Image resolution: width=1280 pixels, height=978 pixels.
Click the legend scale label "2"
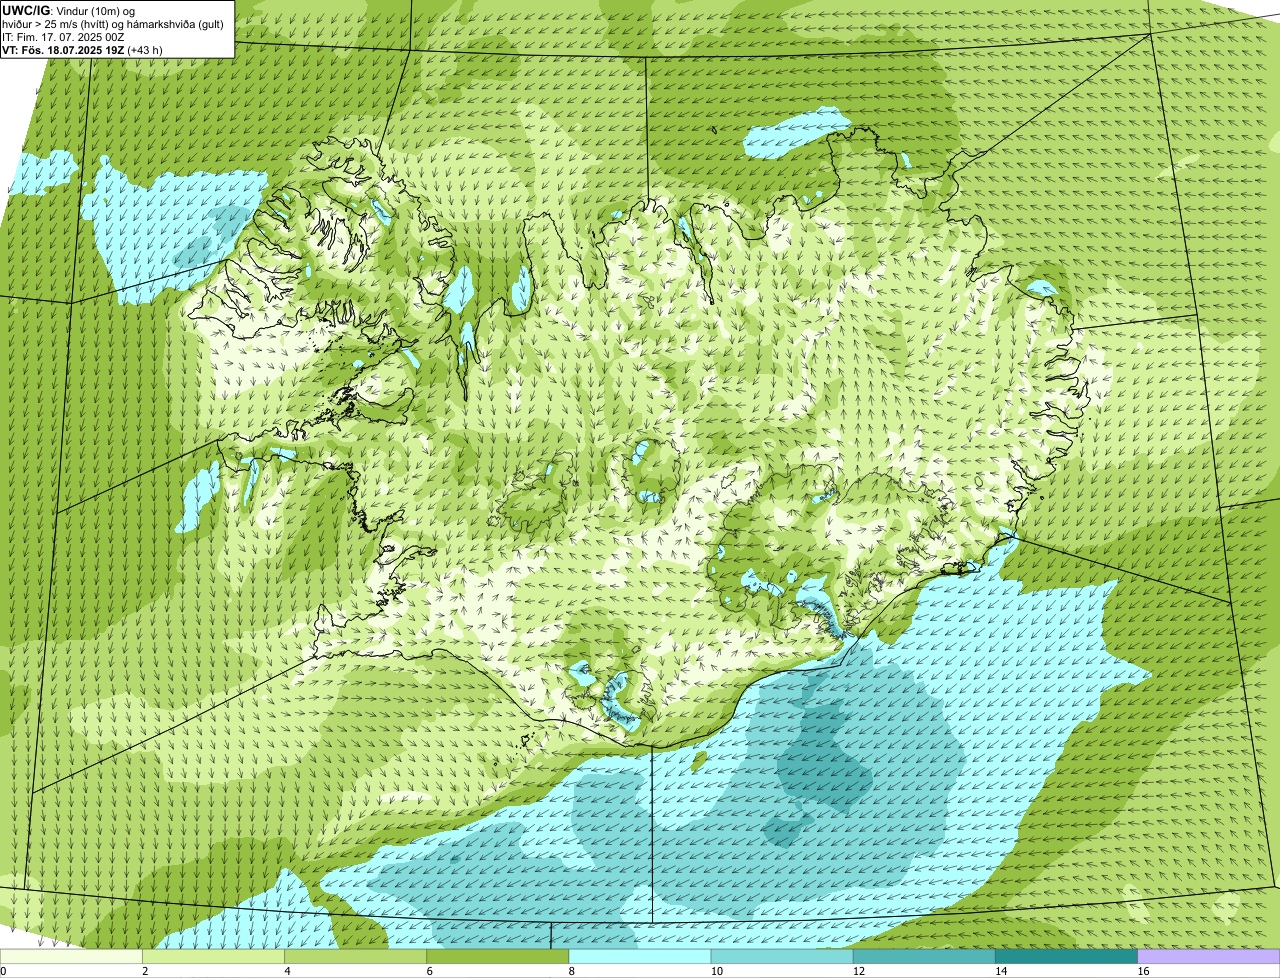pyautogui.click(x=145, y=971)
